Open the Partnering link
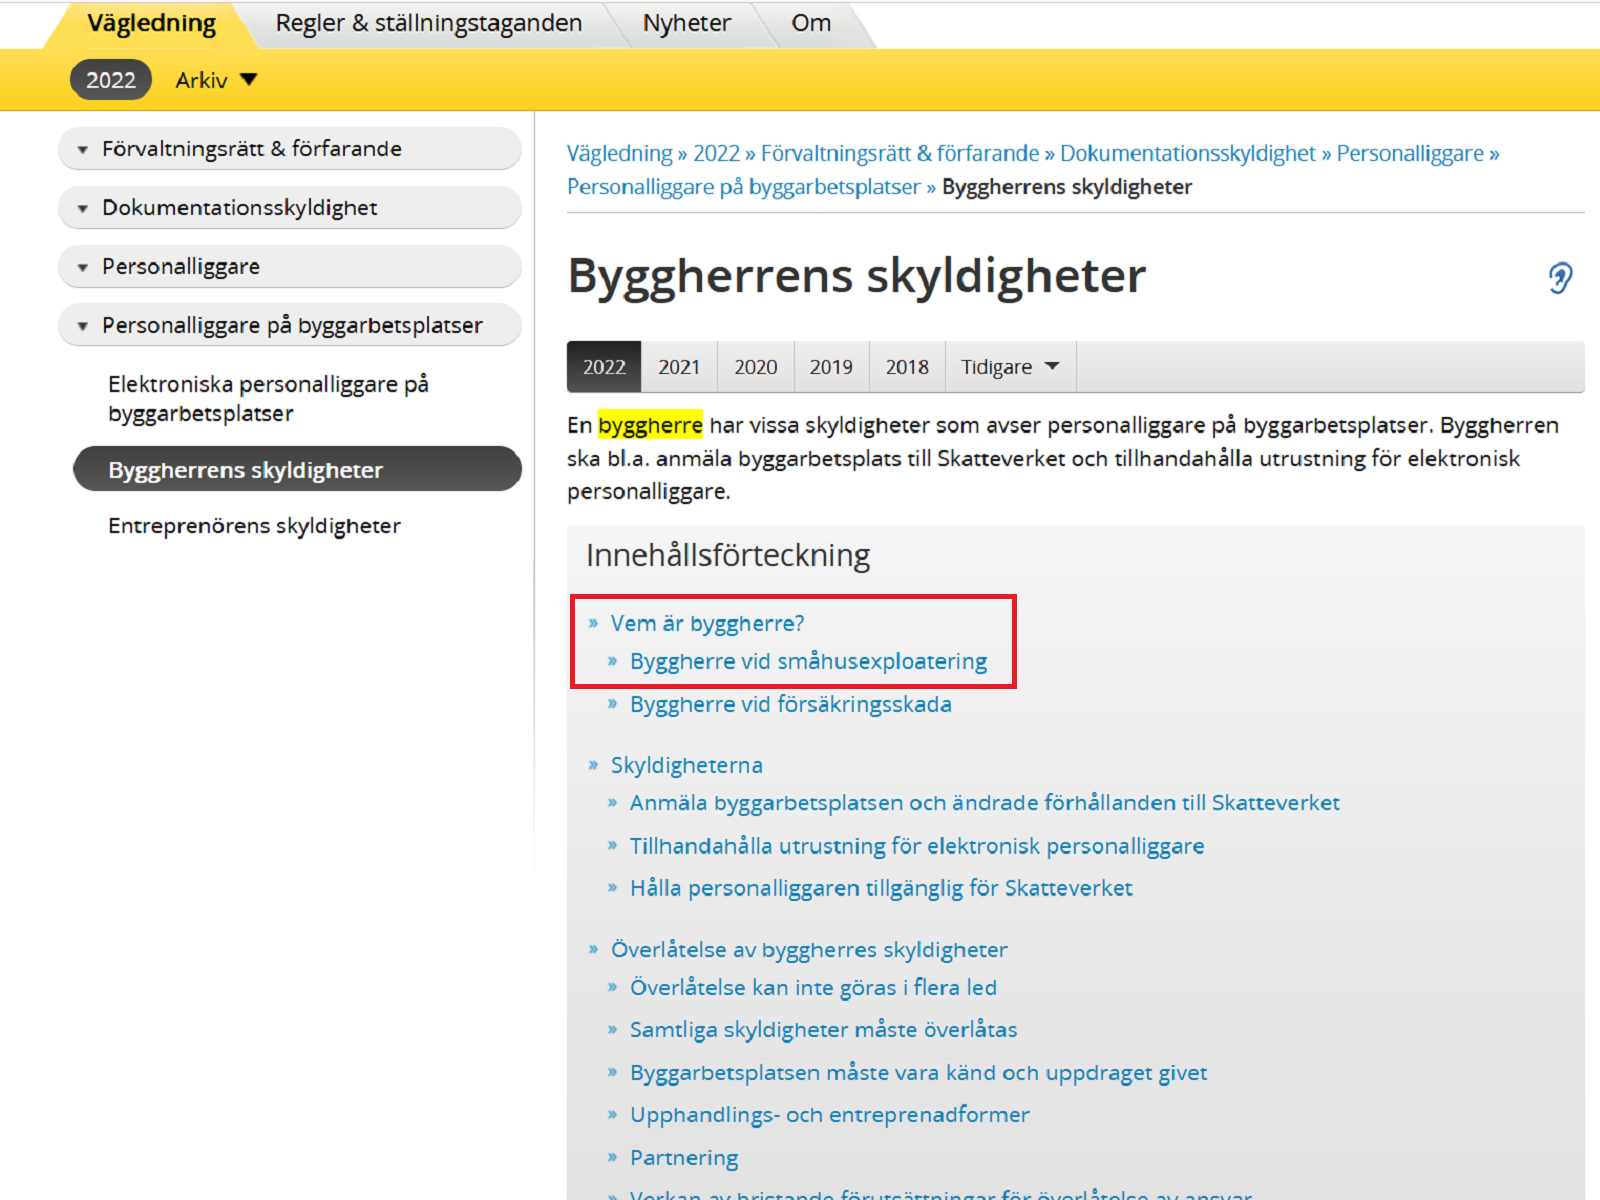 (684, 1158)
